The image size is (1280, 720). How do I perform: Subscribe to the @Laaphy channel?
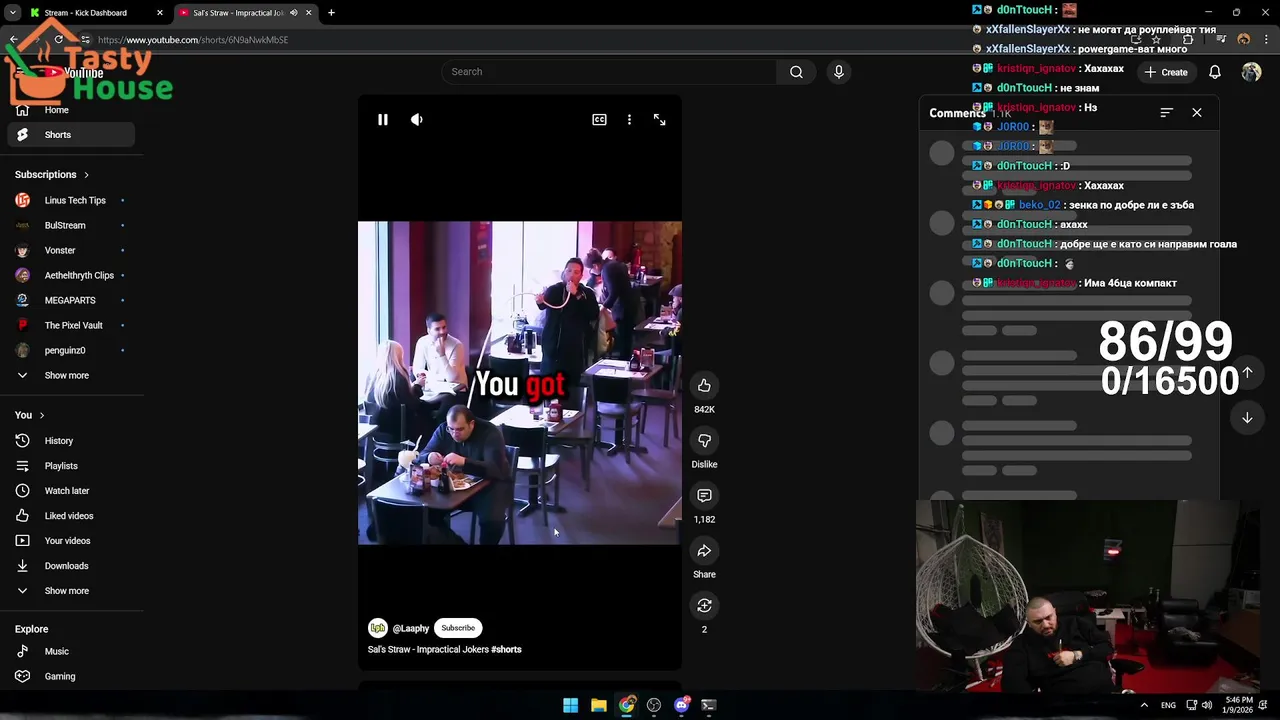(458, 628)
